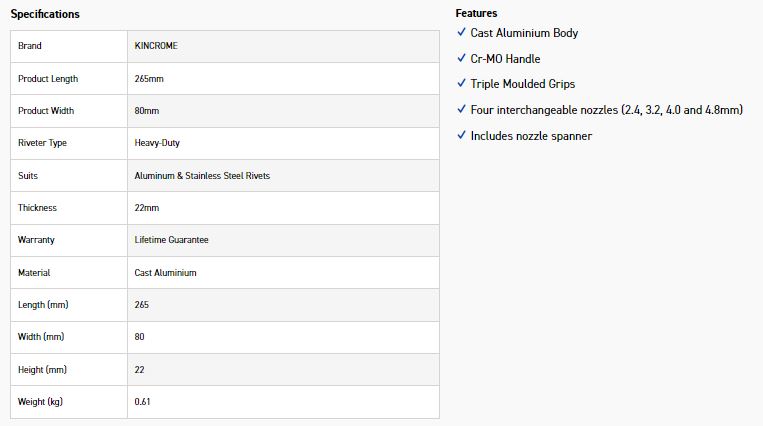Select the 80mm Product Width value
Viewport: 763px width, 426px height.
click(146, 111)
